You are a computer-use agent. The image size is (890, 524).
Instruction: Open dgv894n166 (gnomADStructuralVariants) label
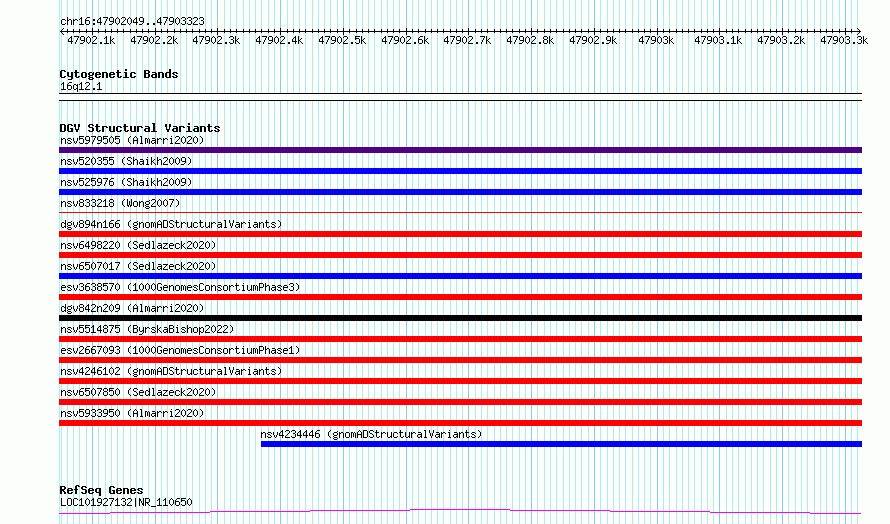pyautogui.click(x=171, y=224)
